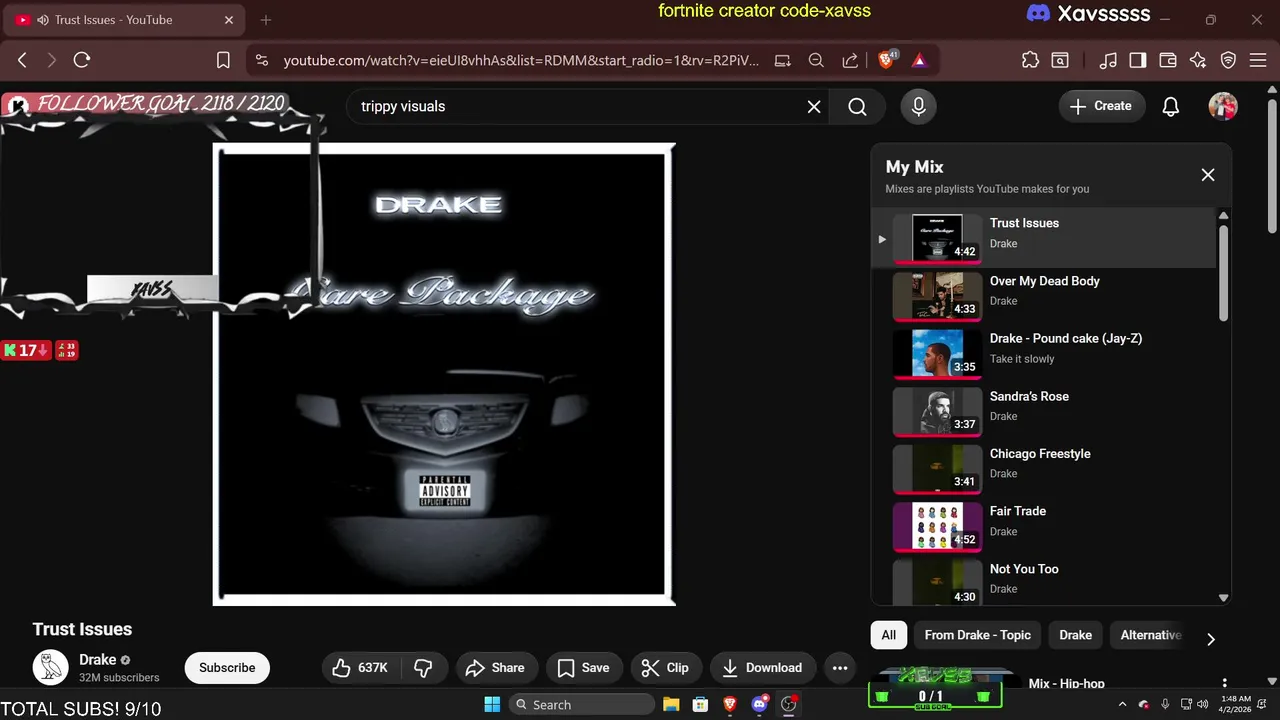Click the zoom-out magnifier in address bar
Viewport: 1280px width, 720px height.
[816, 60]
